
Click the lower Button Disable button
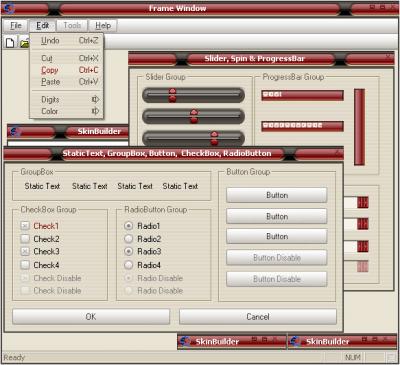(277, 279)
